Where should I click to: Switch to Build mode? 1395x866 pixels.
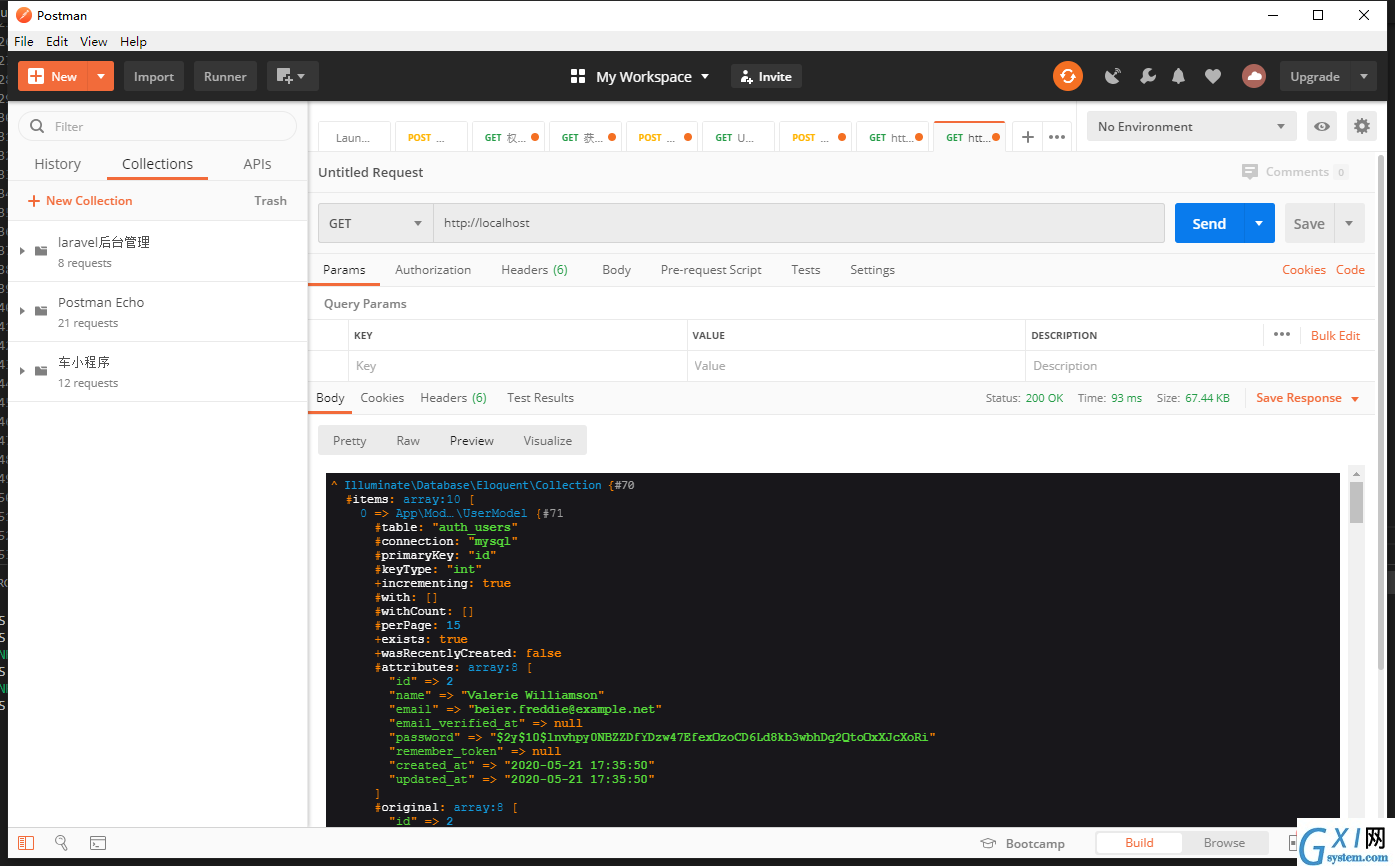(x=1139, y=843)
